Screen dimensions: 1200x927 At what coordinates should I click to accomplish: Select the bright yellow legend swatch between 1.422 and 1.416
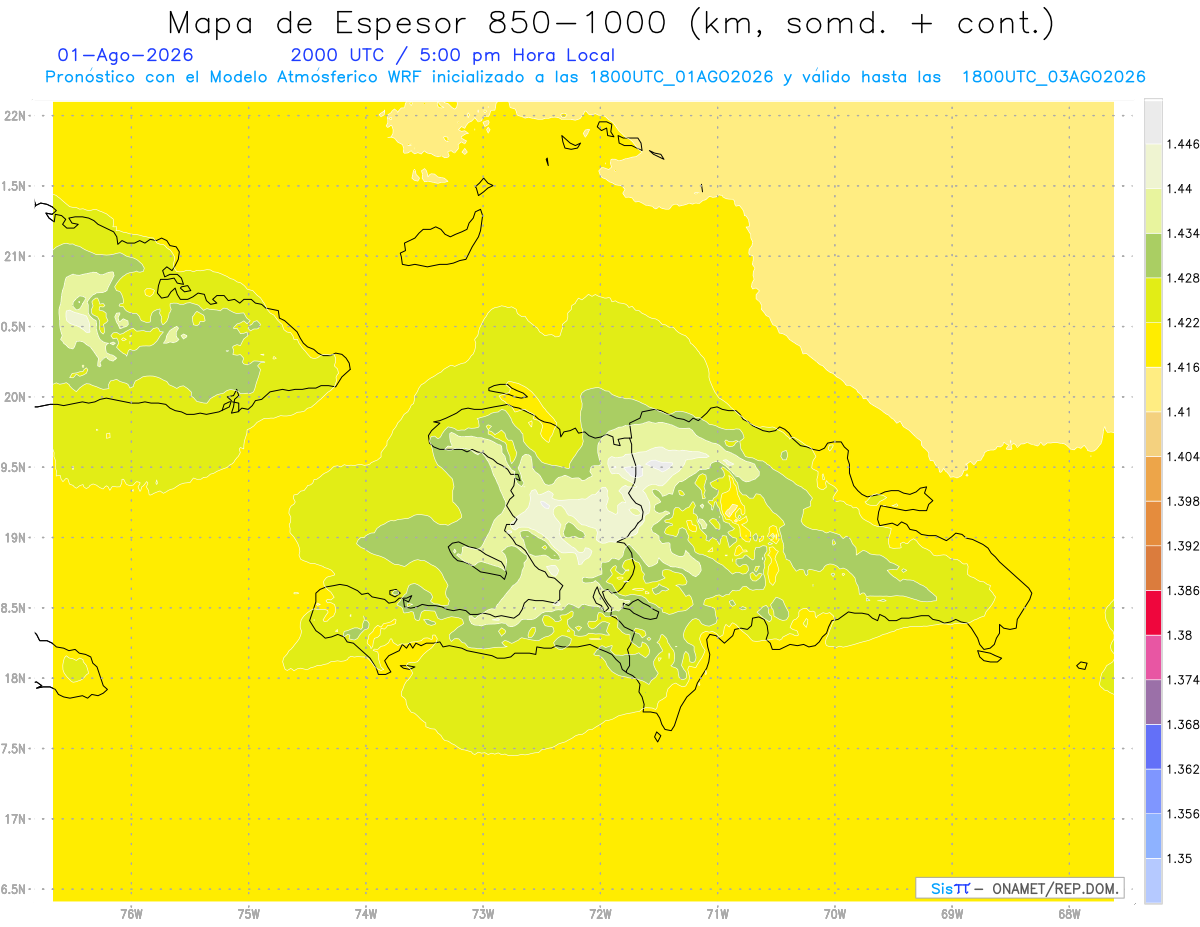(x=1153, y=344)
